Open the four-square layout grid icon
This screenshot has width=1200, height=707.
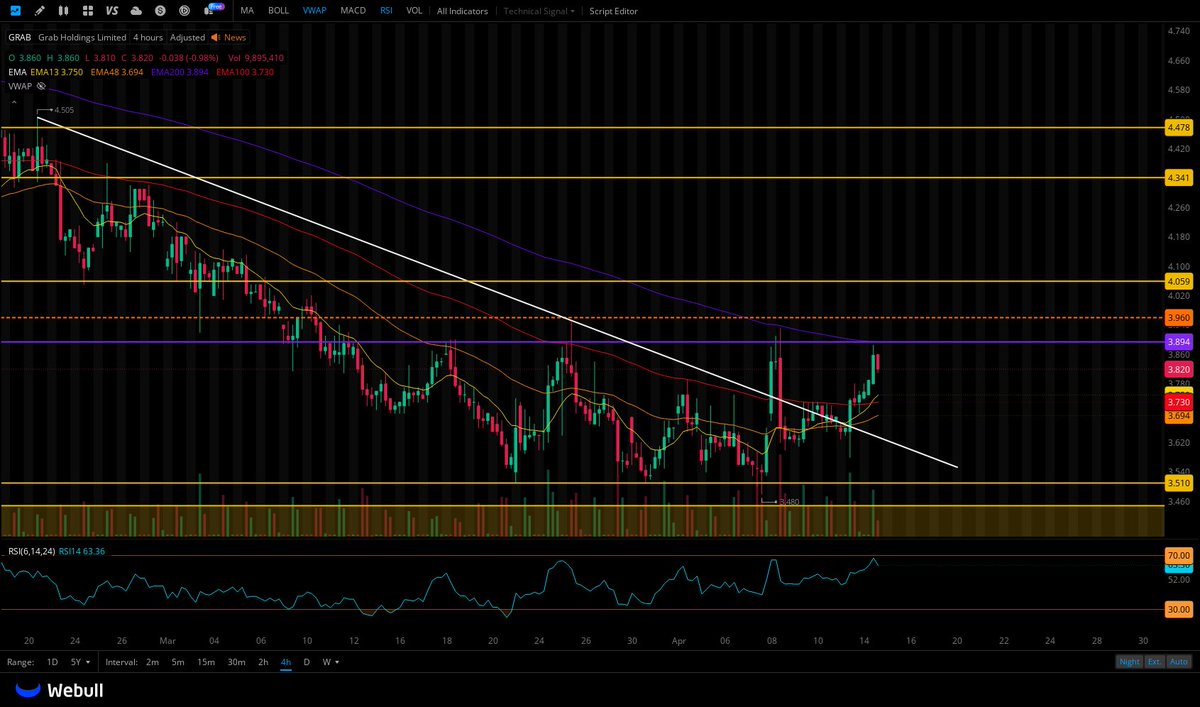pyautogui.click(x=87, y=10)
